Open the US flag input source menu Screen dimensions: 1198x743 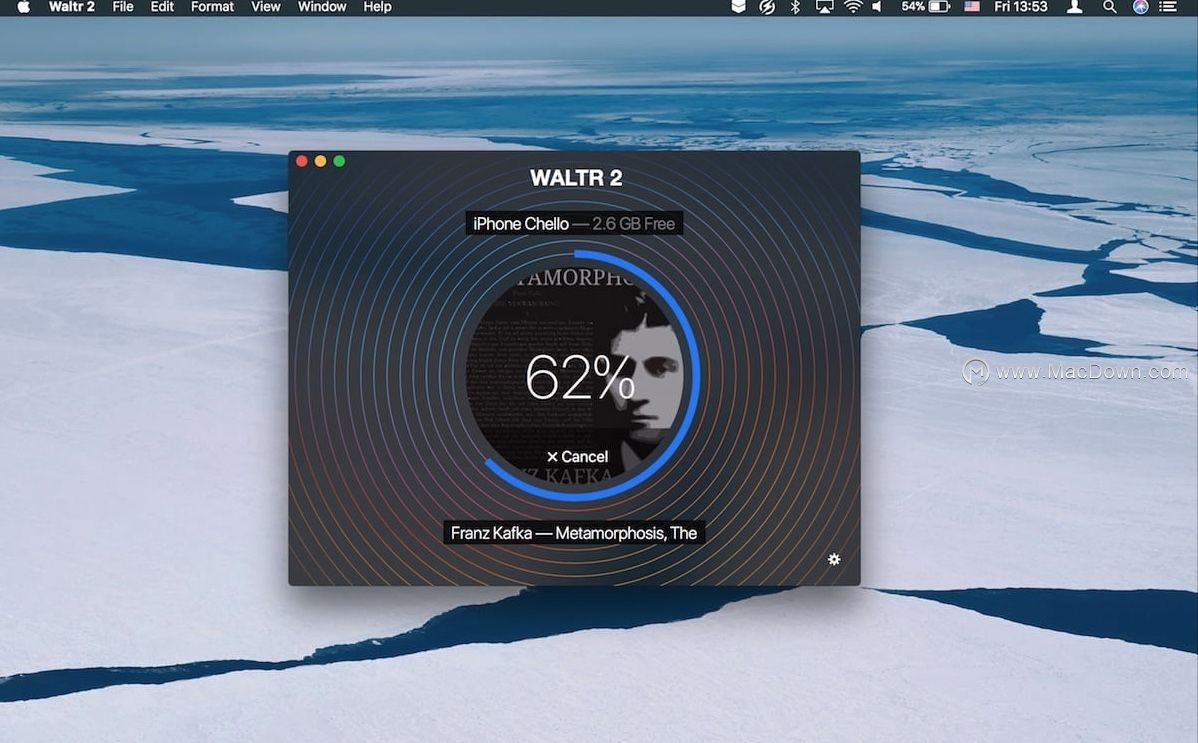[972, 7]
